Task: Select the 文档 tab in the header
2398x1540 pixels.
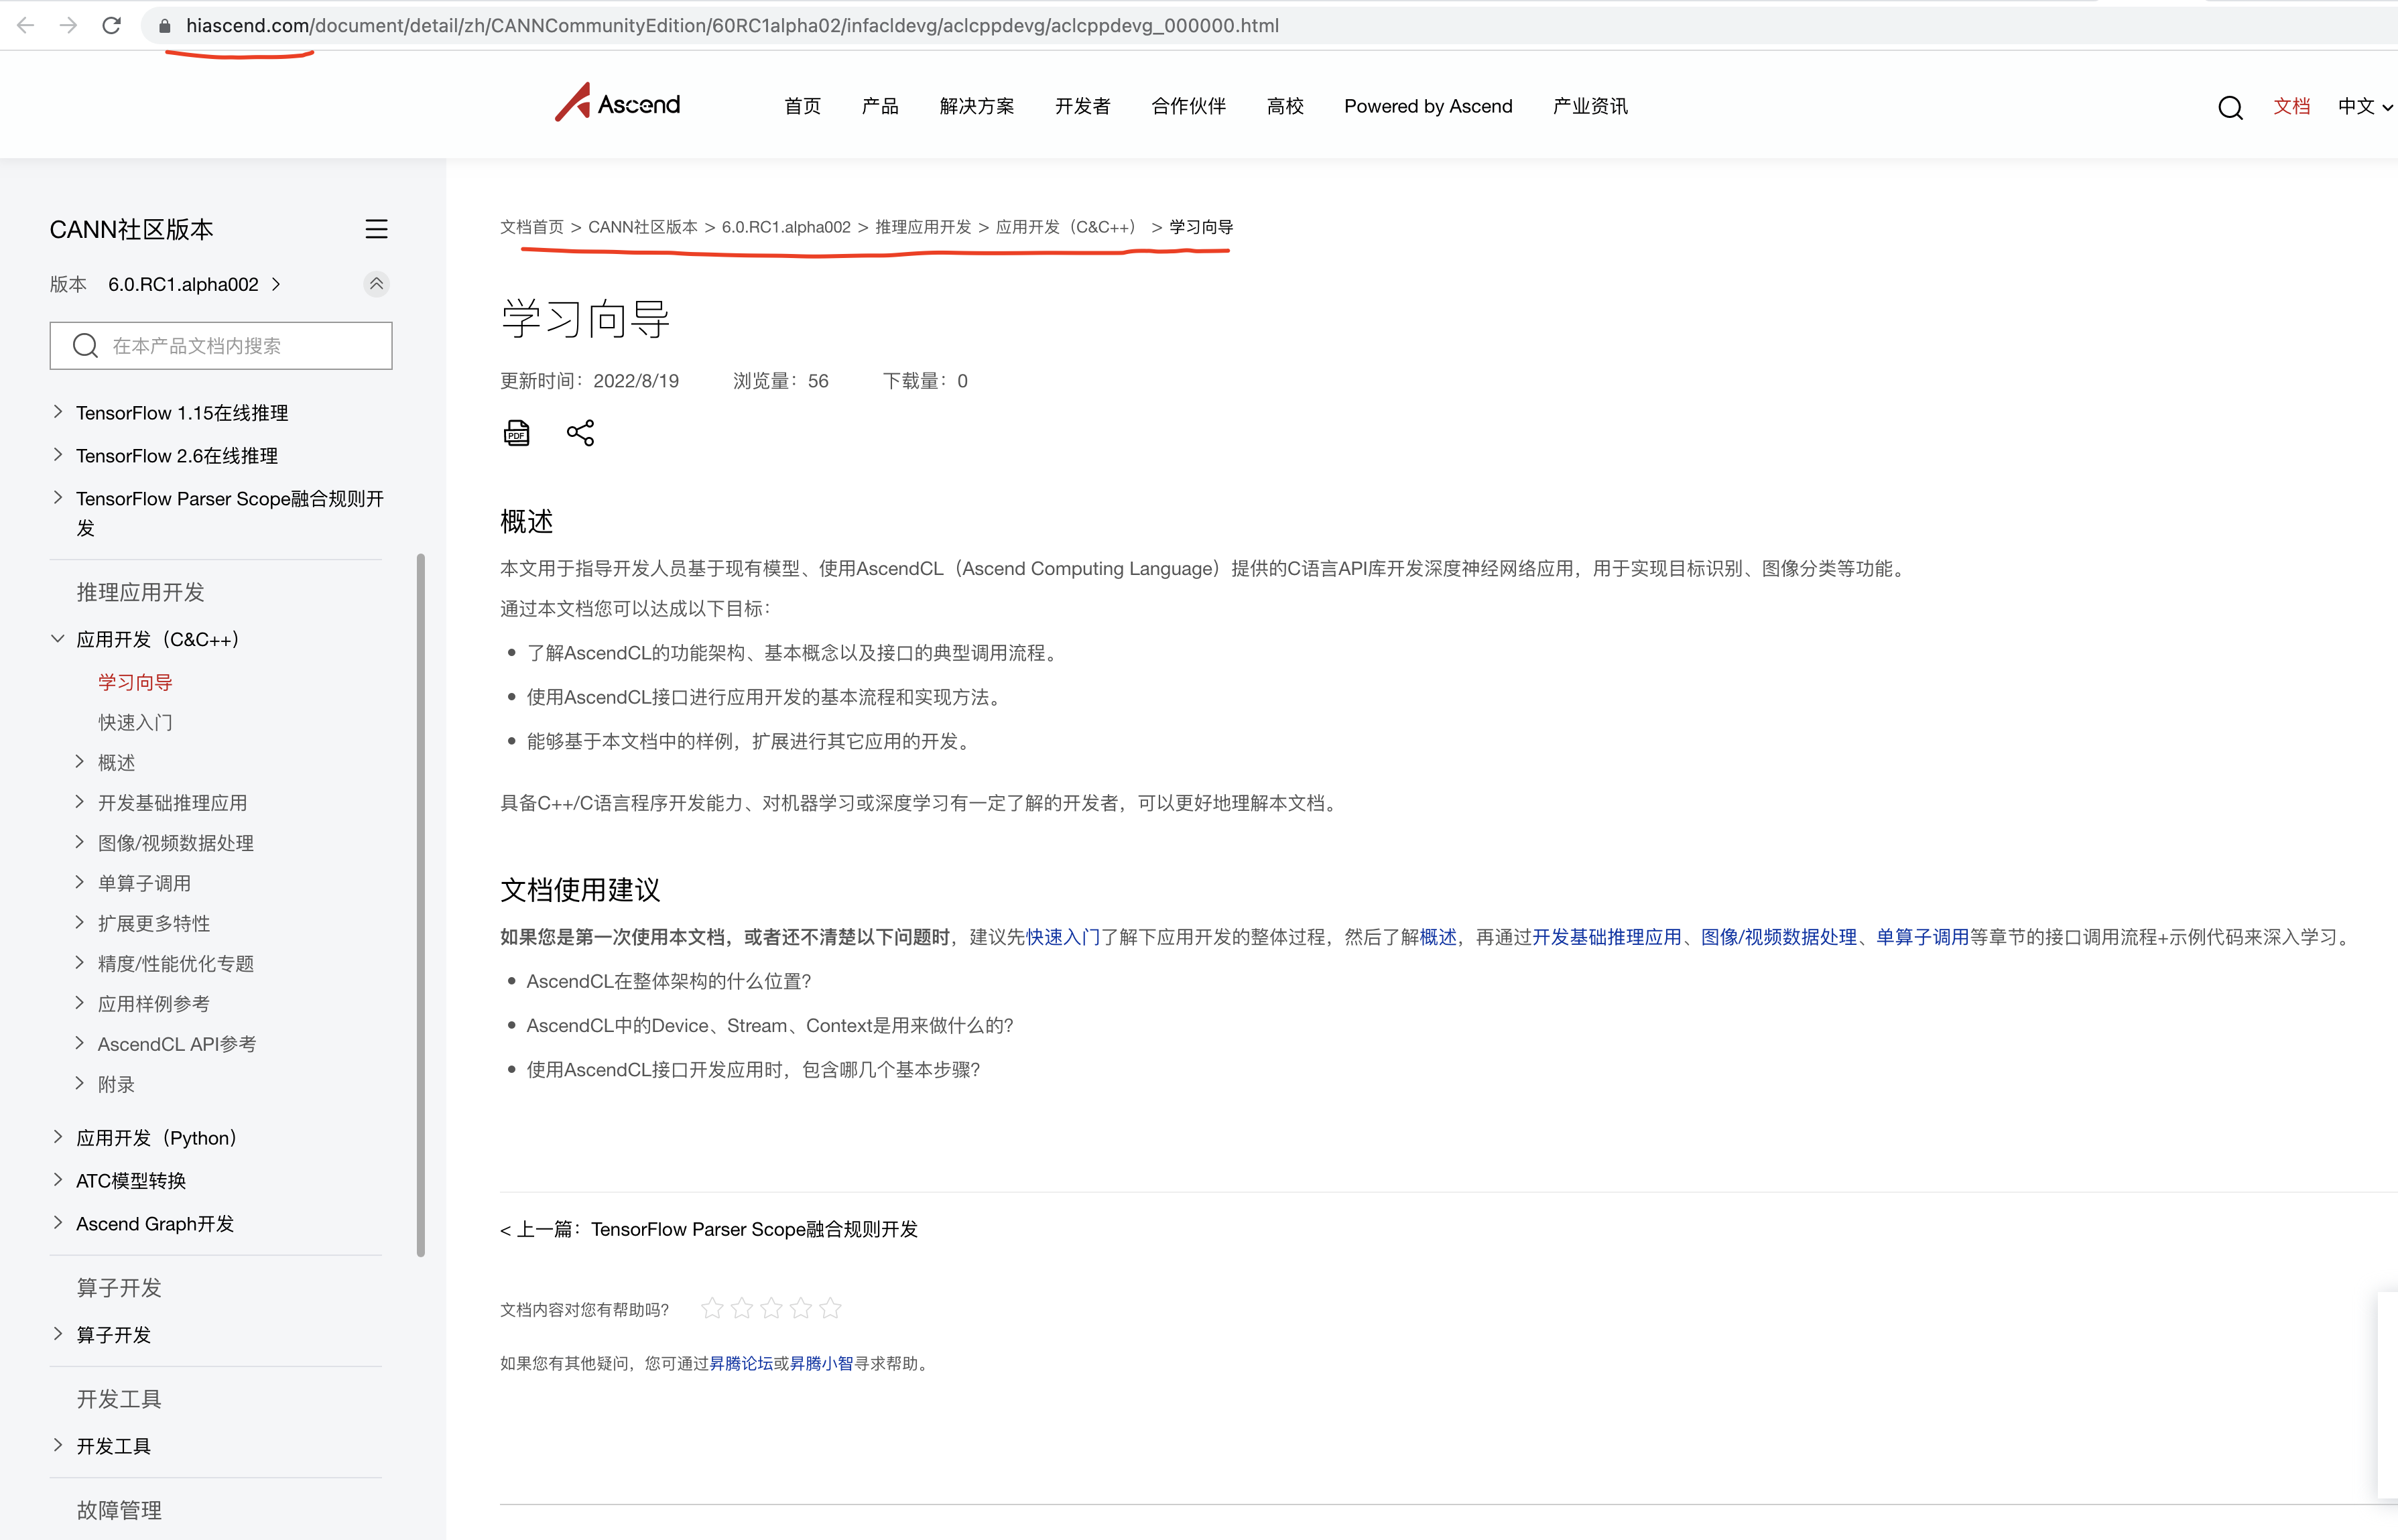Action: 2292,107
